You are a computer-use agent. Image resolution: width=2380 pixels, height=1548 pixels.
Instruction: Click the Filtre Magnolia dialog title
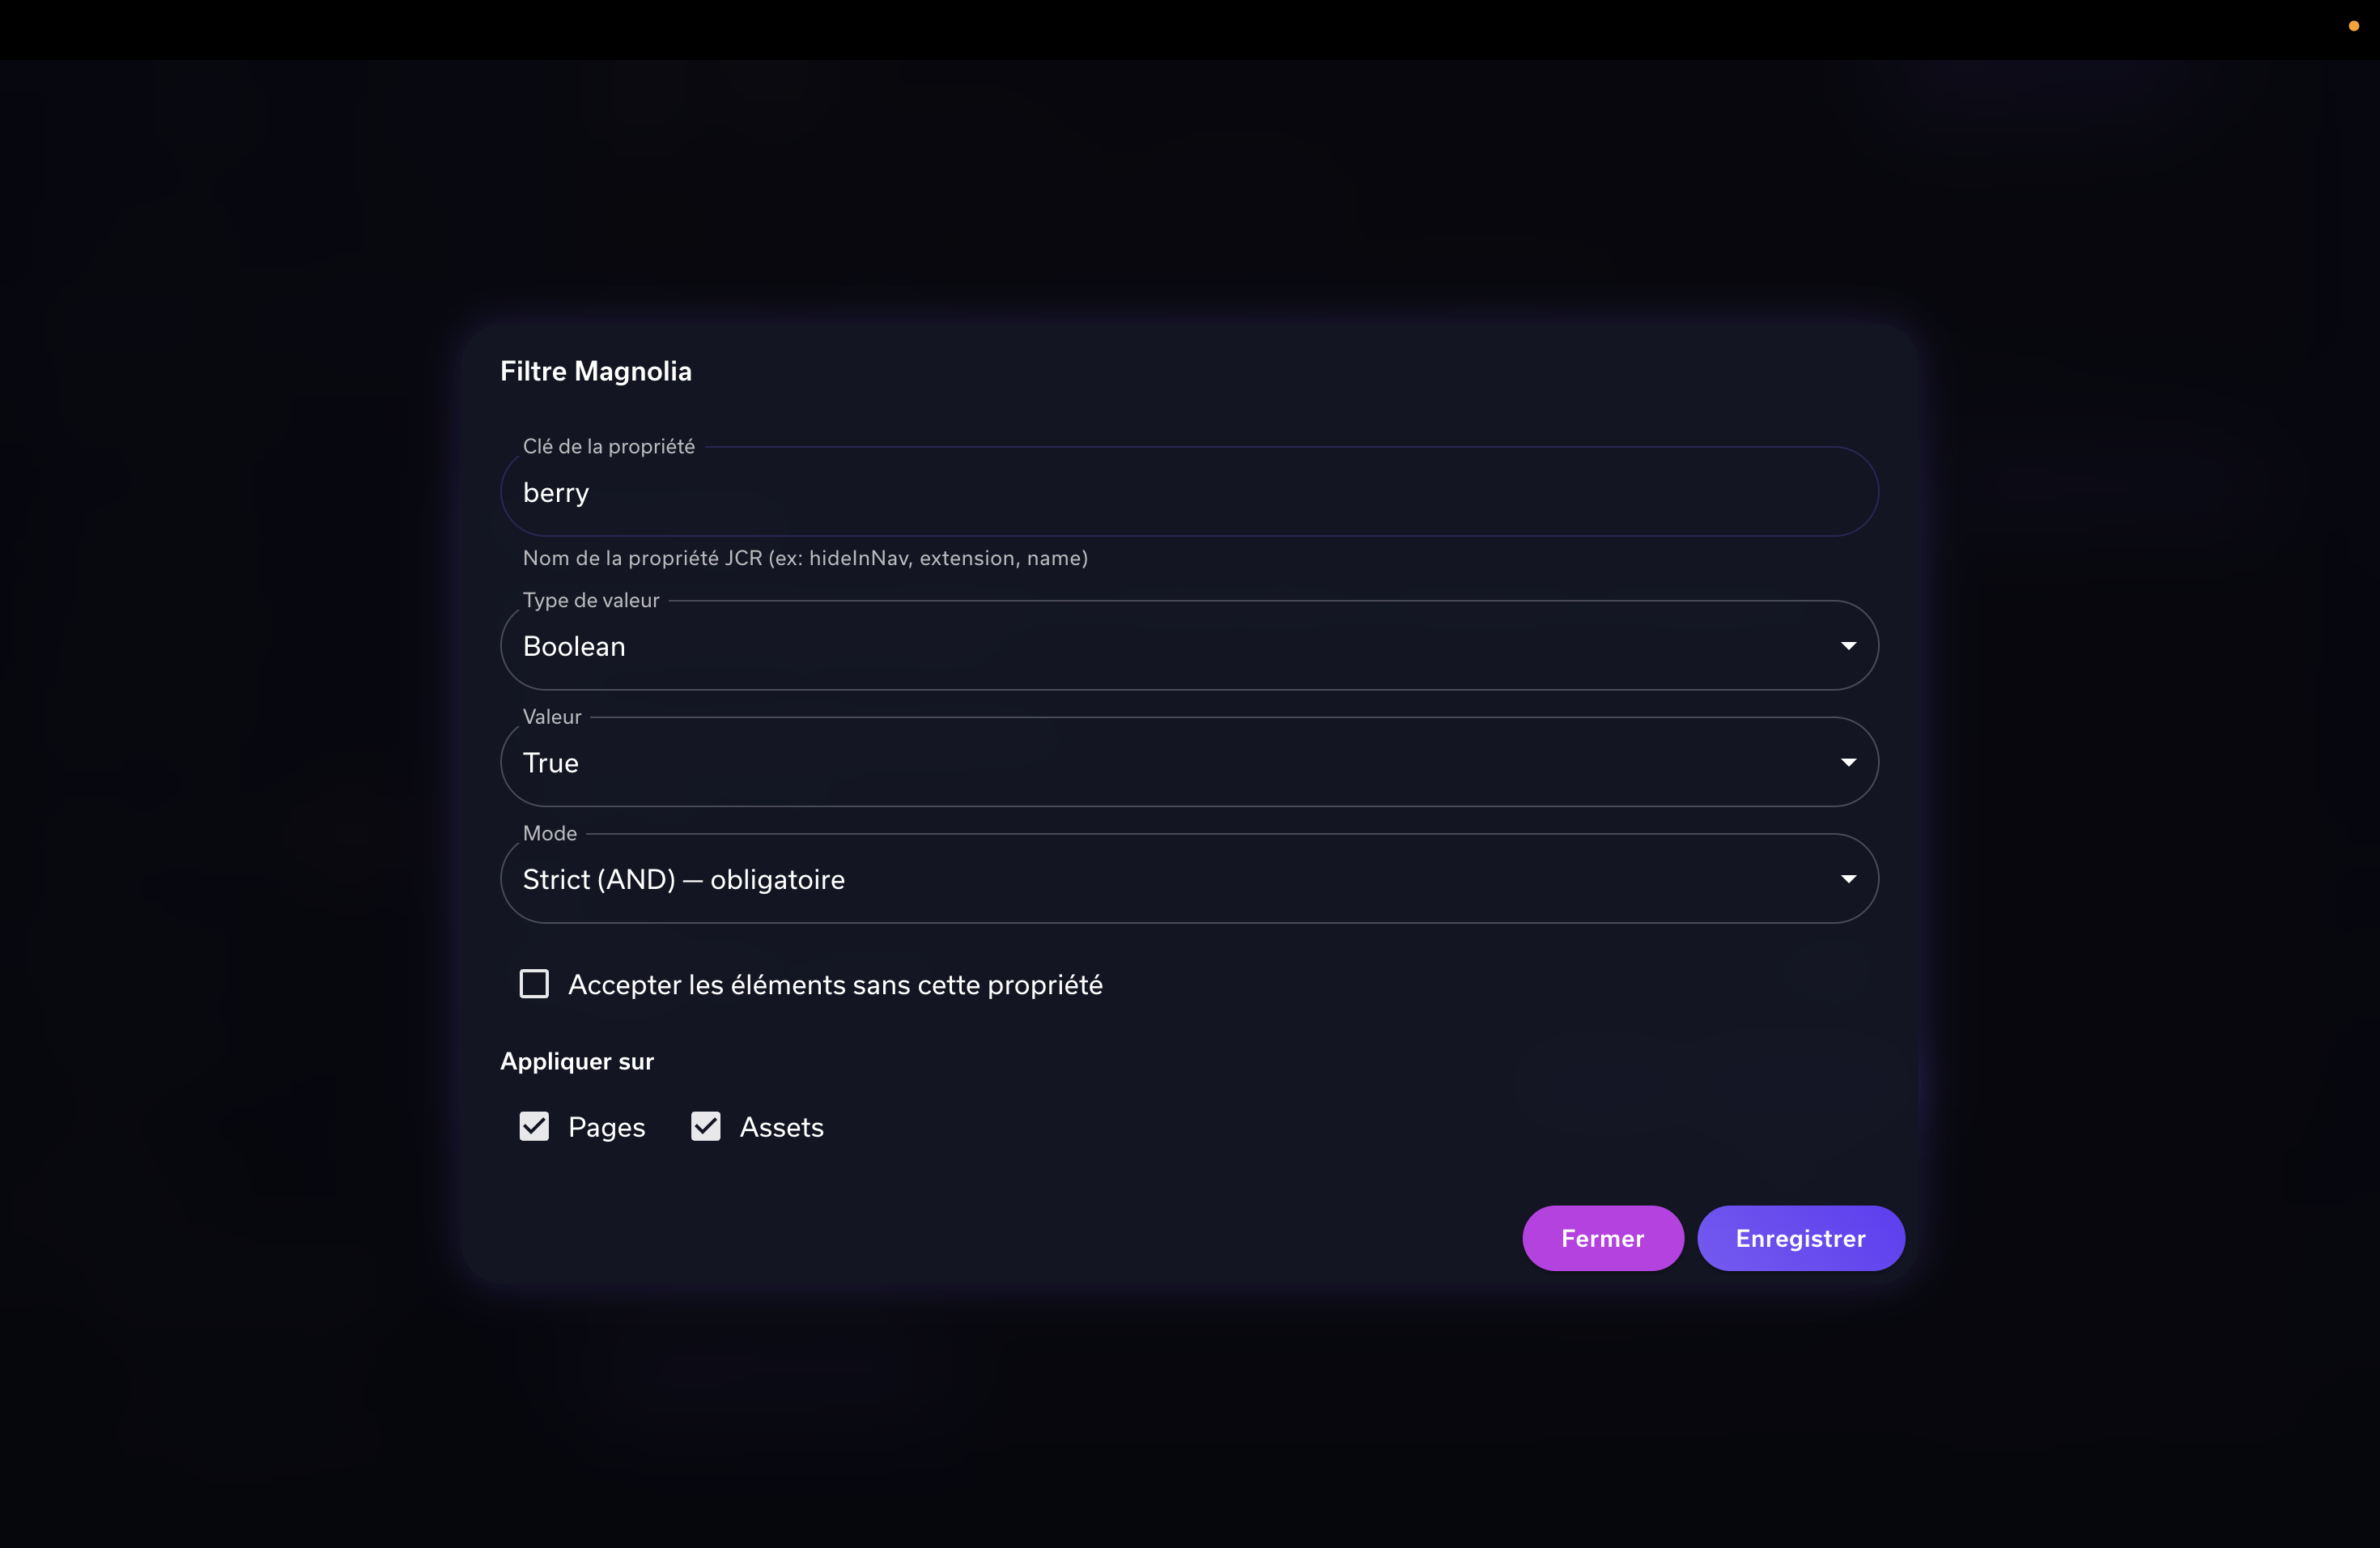tap(596, 371)
